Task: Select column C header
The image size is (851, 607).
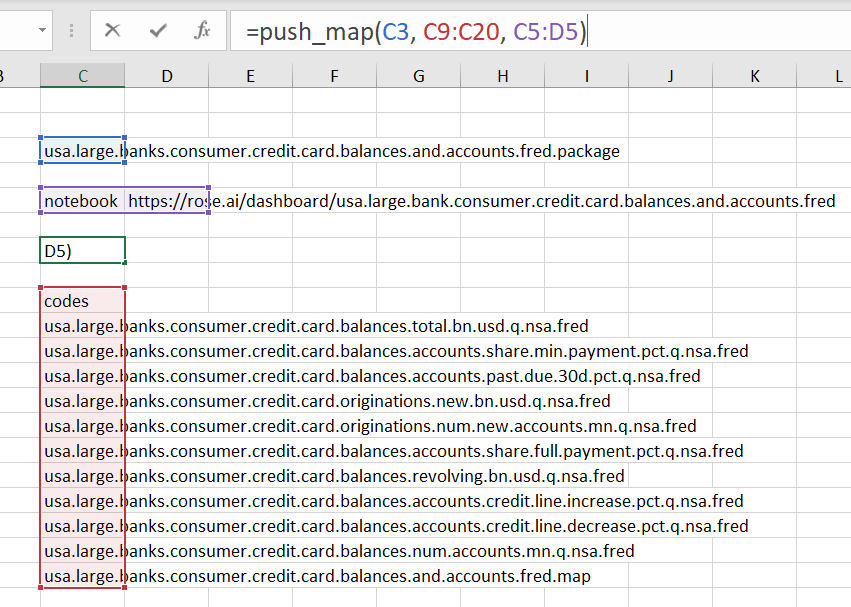Action: (82, 75)
